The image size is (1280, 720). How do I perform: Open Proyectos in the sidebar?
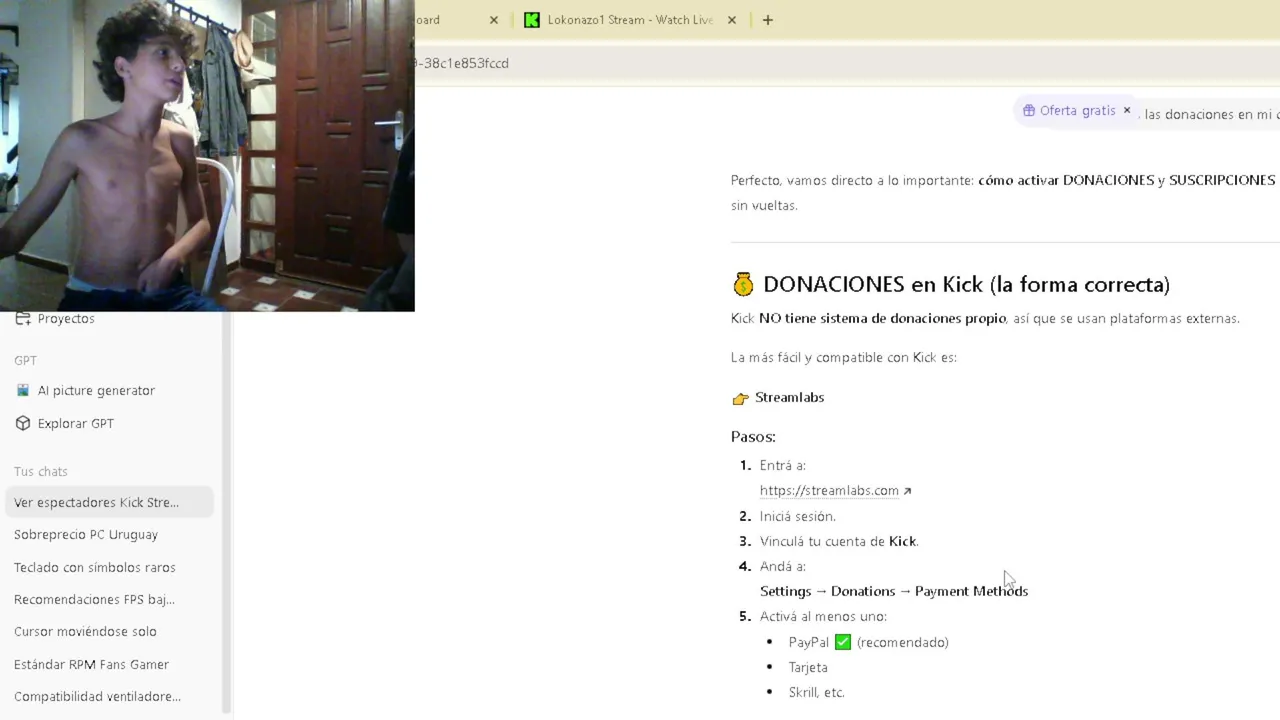[66, 318]
